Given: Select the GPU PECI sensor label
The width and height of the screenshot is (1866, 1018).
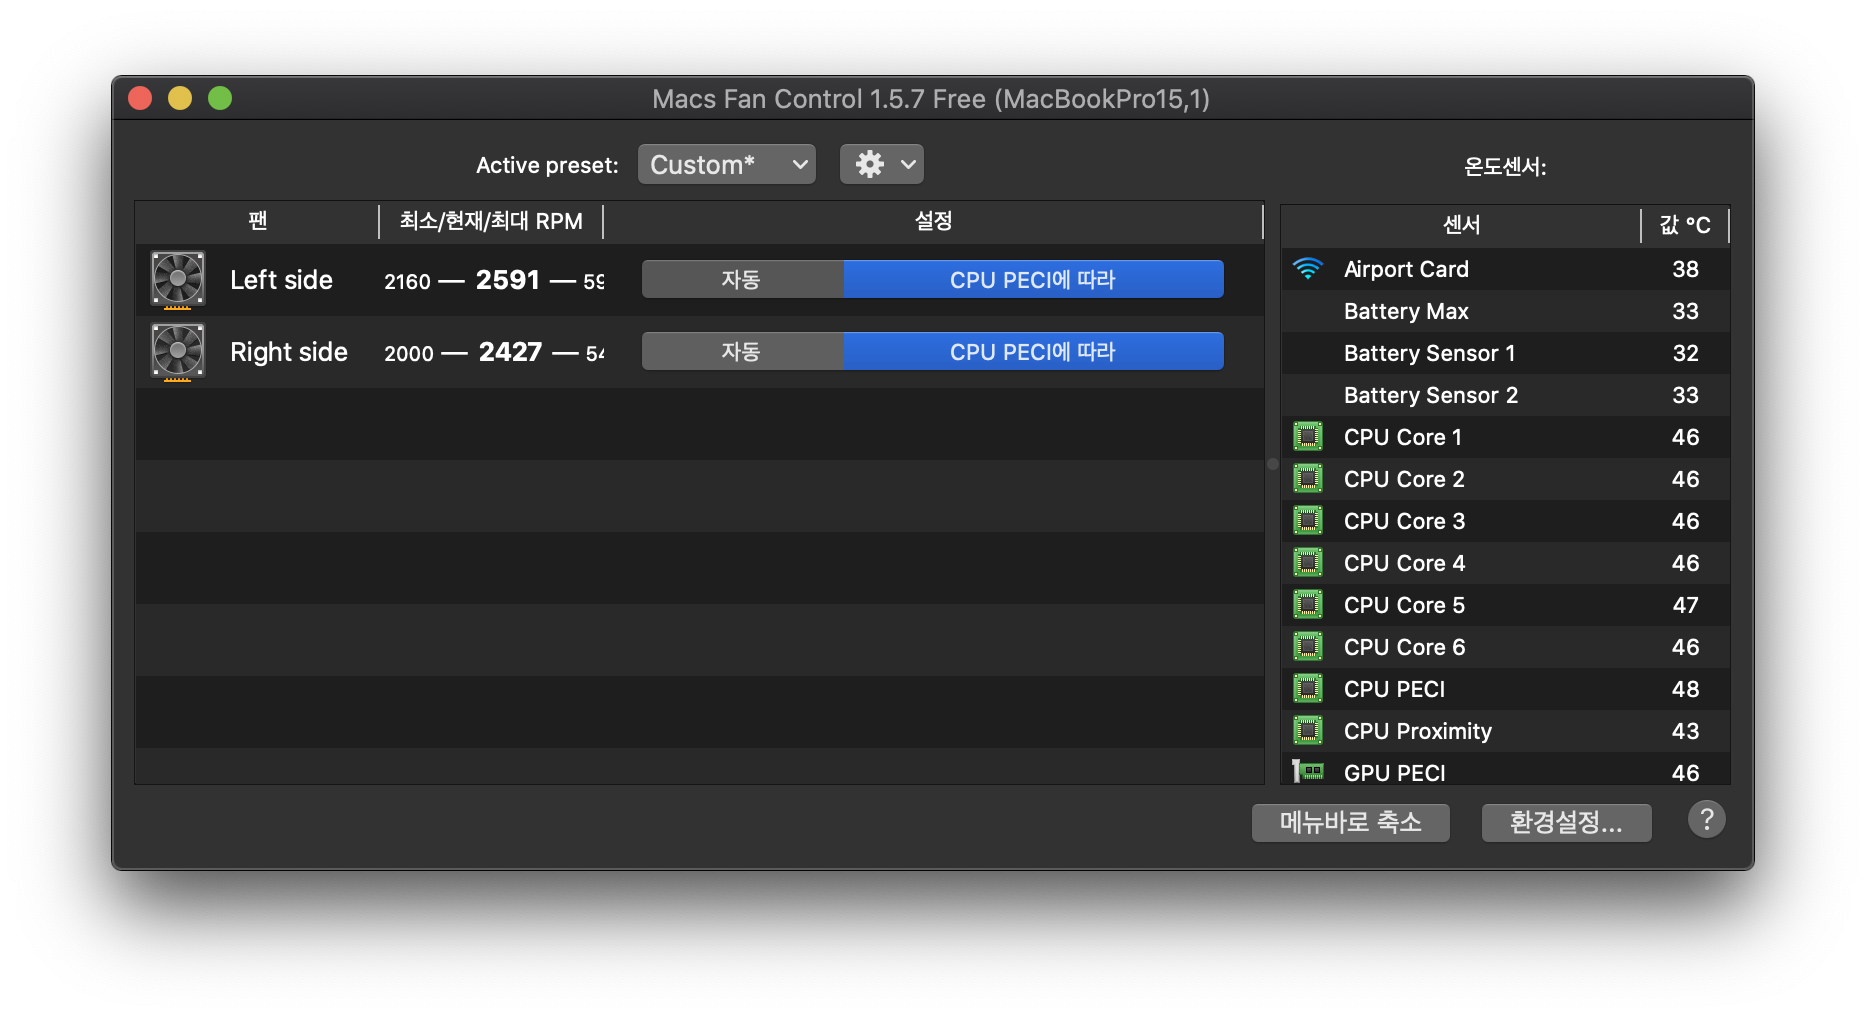Looking at the screenshot, I should [1394, 773].
